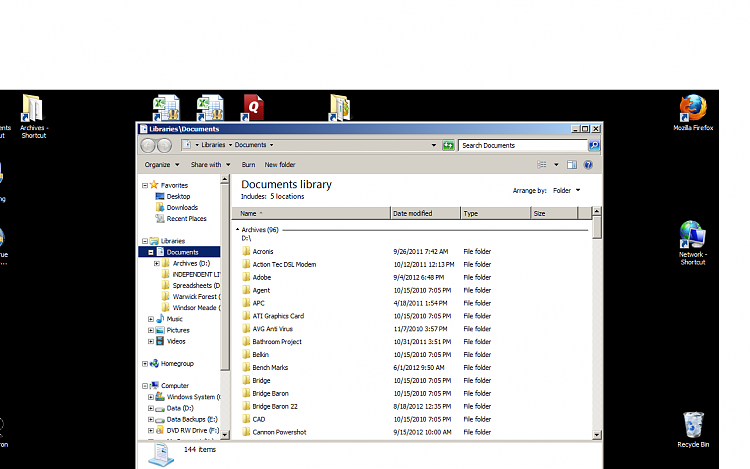Screen dimensions: 750x469
Task: Click the Pictures library icon
Action: (160, 330)
